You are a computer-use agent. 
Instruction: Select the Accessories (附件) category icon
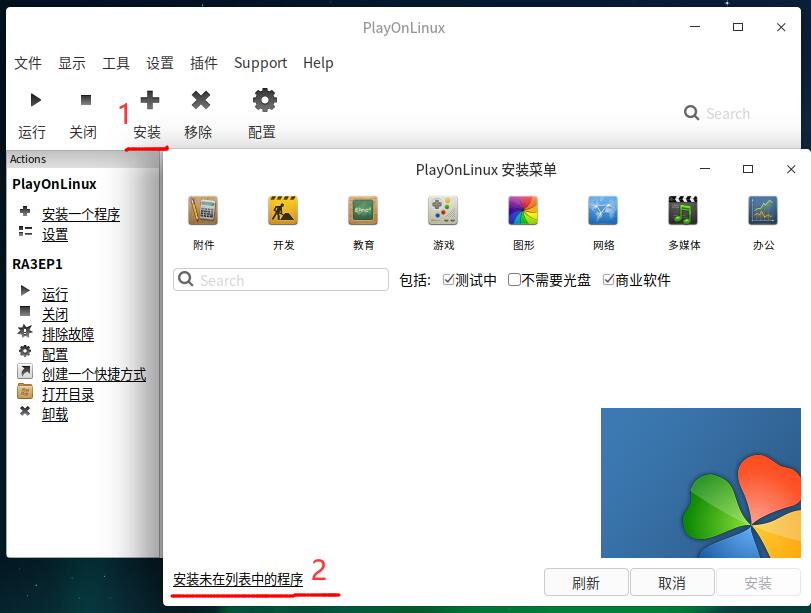[203, 211]
